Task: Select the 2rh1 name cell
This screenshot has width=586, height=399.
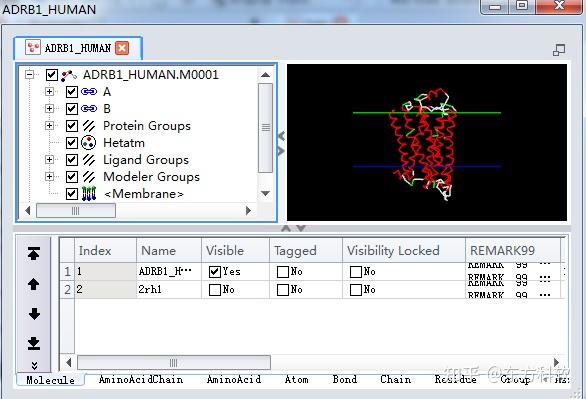Action: (x=169, y=290)
